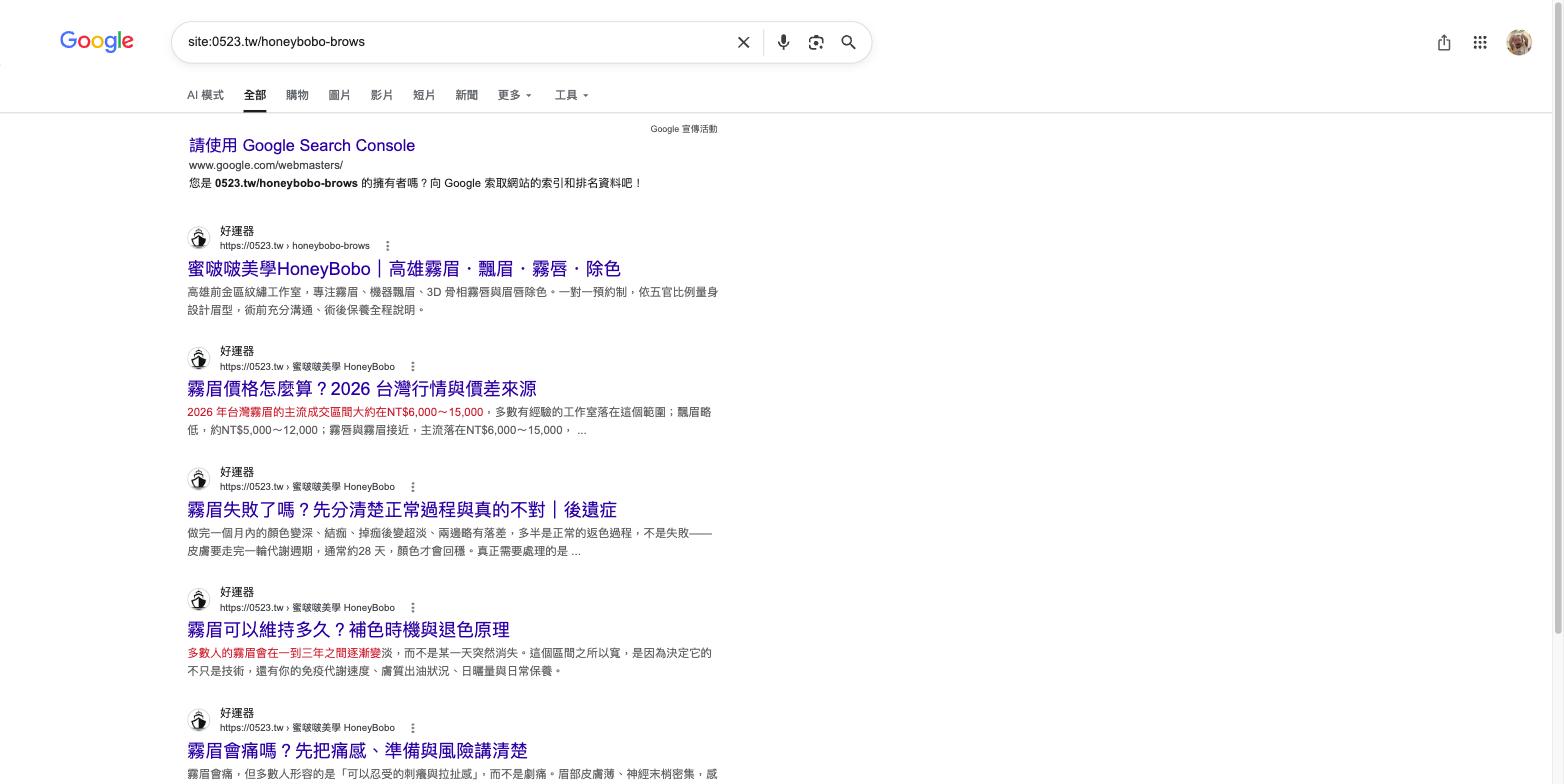This screenshot has height=784, width=1564.
Task: Clear the search query with X
Action: (743, 42)
